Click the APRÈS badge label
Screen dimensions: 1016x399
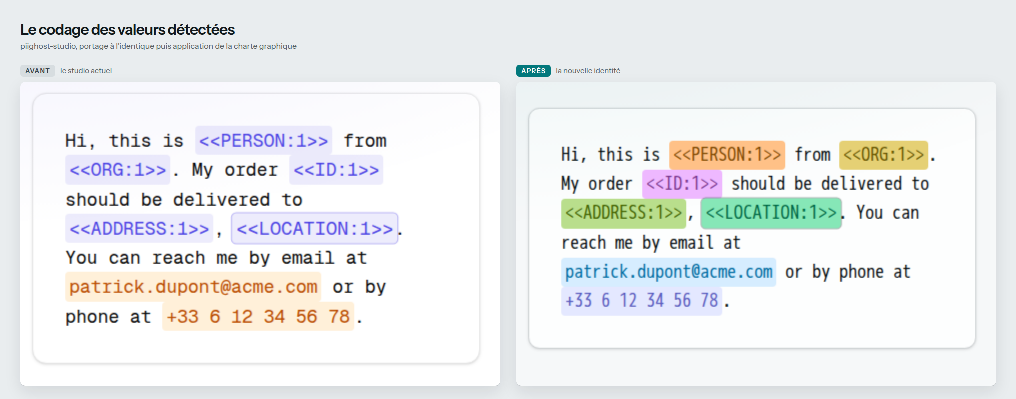coord(533,71)
